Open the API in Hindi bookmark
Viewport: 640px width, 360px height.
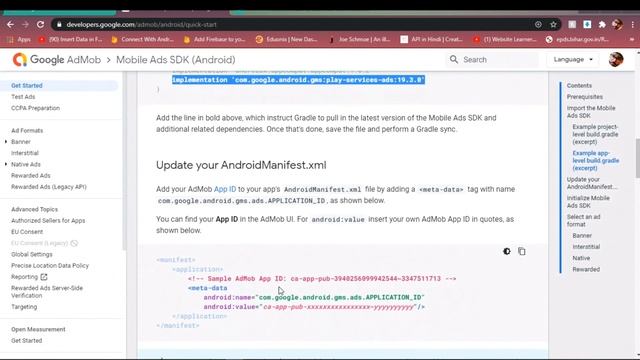click(x=432, y=40)
